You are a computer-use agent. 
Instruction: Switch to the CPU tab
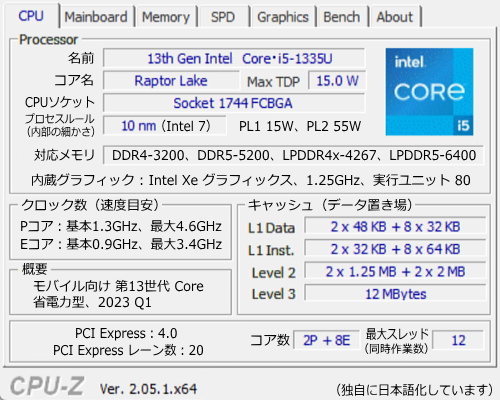(31, 16)
